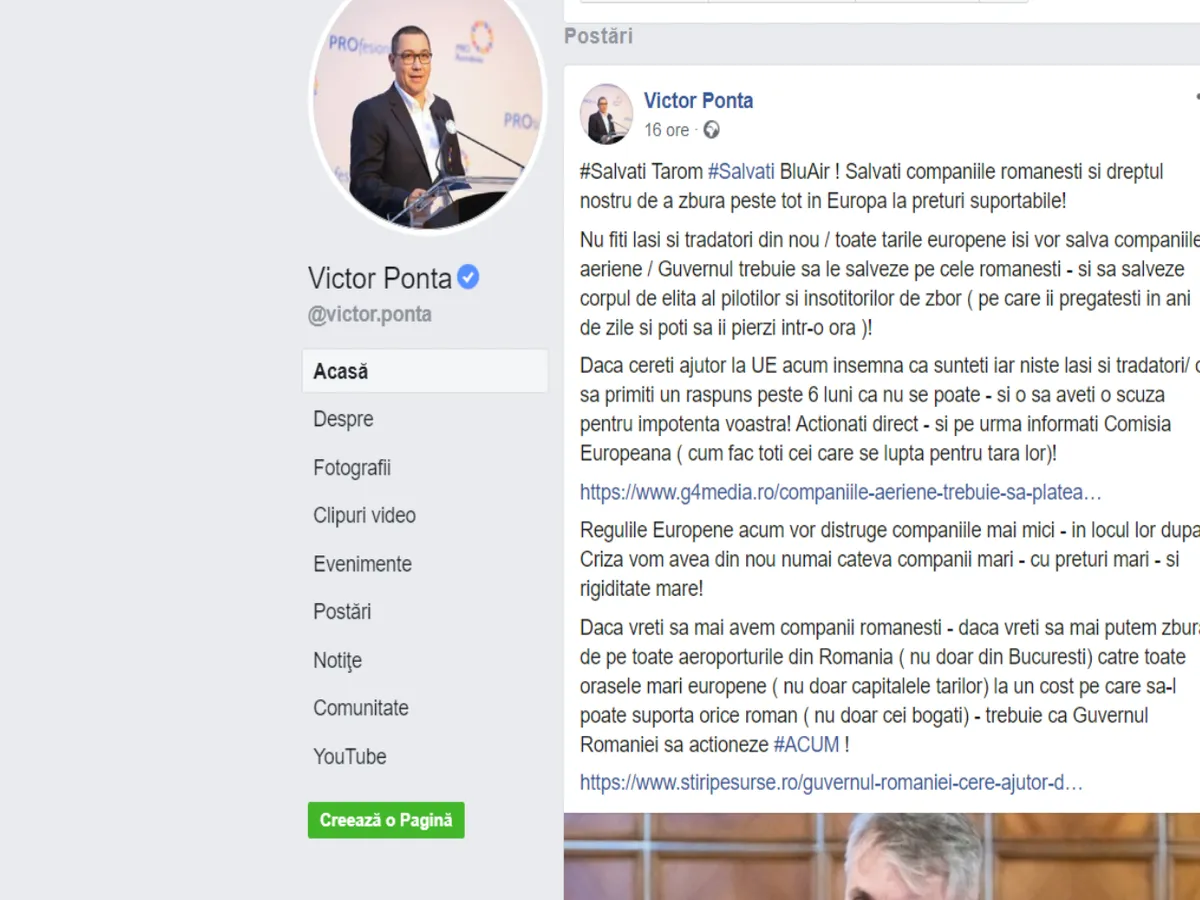Click the #ACUM hashtag in the post
The image size is (1200, 900).
(806, 745)
